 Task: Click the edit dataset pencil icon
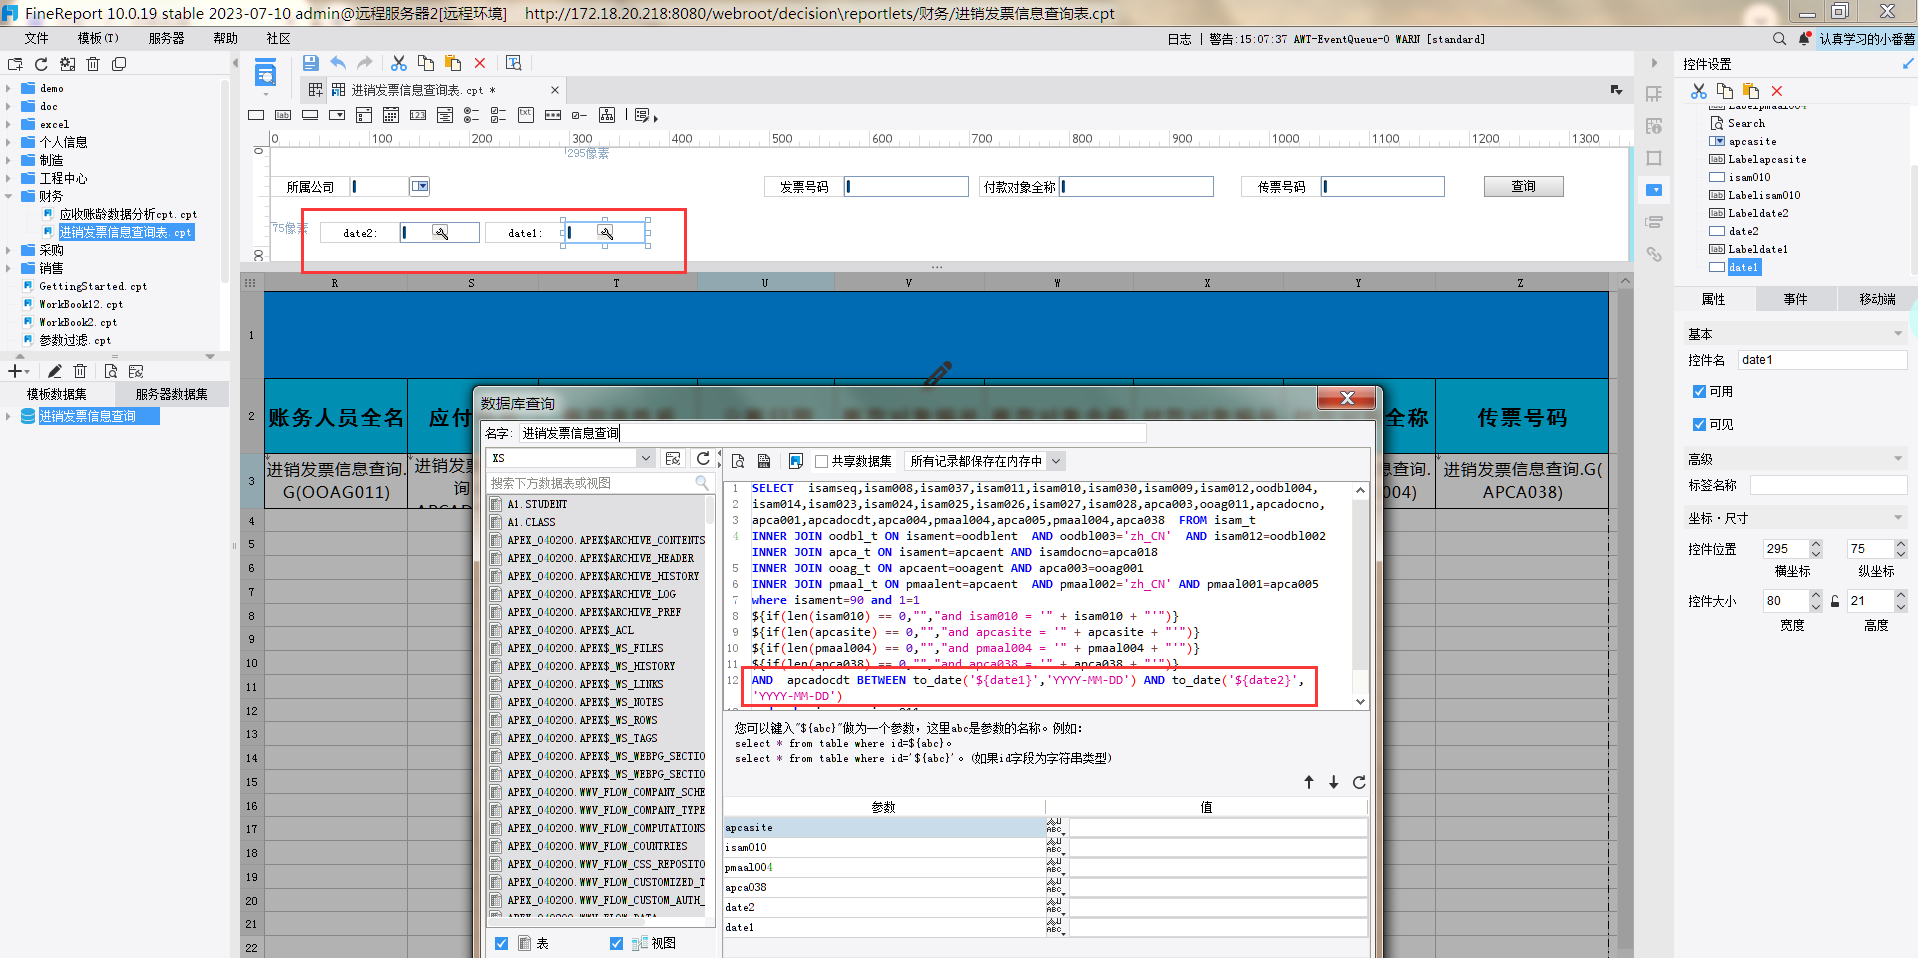tap(54, 371)
